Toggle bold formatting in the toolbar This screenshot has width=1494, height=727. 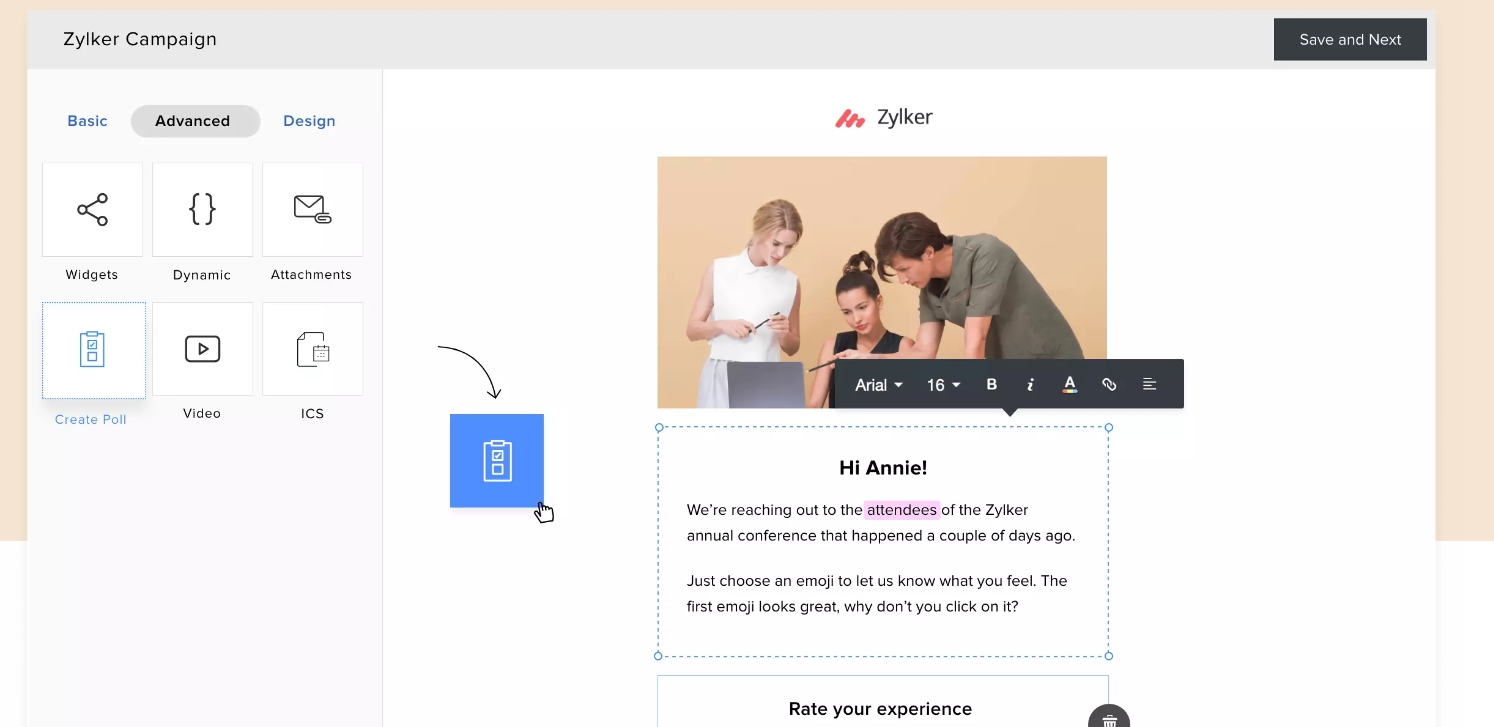(991, 384)
